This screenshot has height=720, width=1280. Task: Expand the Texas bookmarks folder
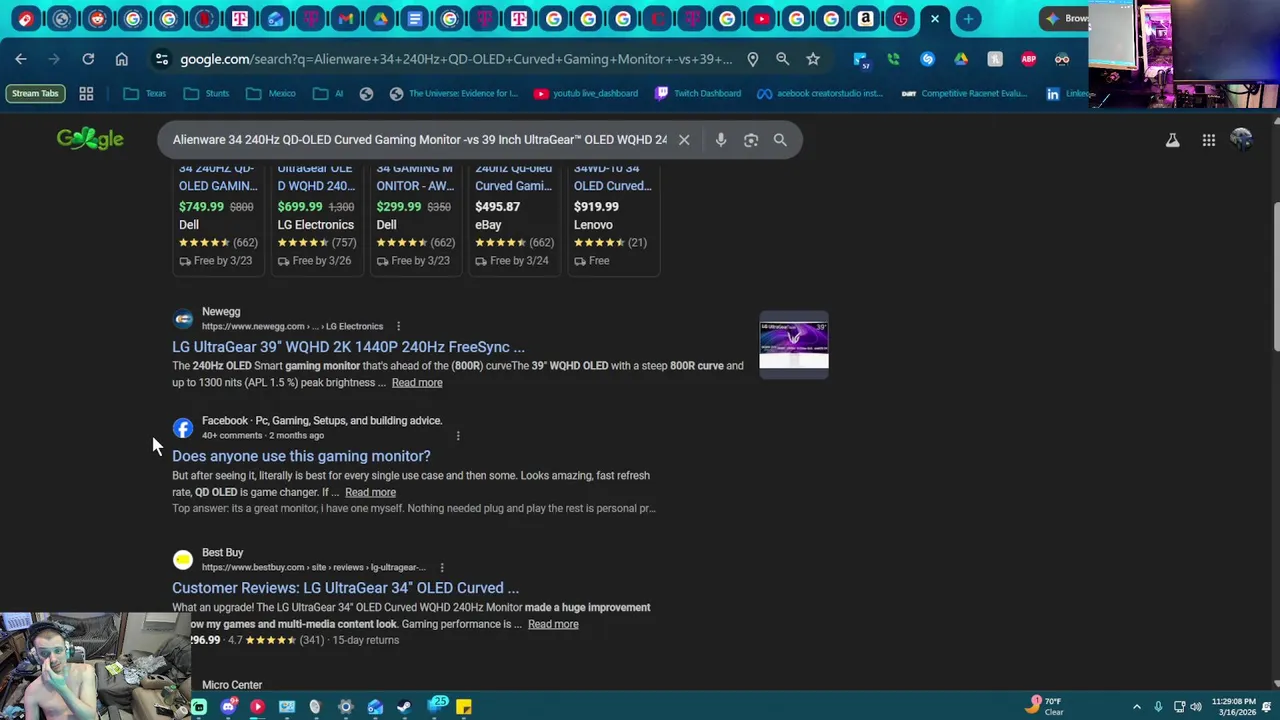click(145, 93)
